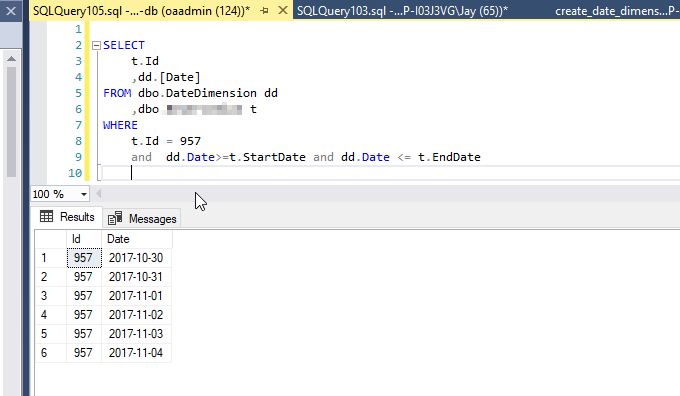Image resolution: width=680 pixels, height=396 pixels.
Task: Select the cell with date 2017-10-31
Action: click(x=137, y=277)
